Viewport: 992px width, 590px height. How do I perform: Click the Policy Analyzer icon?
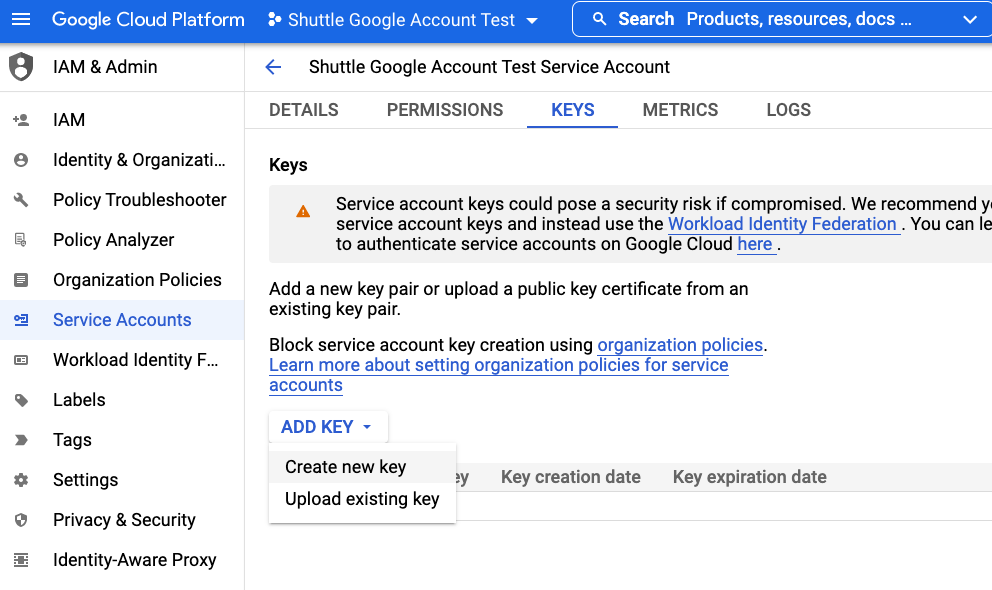coord(21,240)
